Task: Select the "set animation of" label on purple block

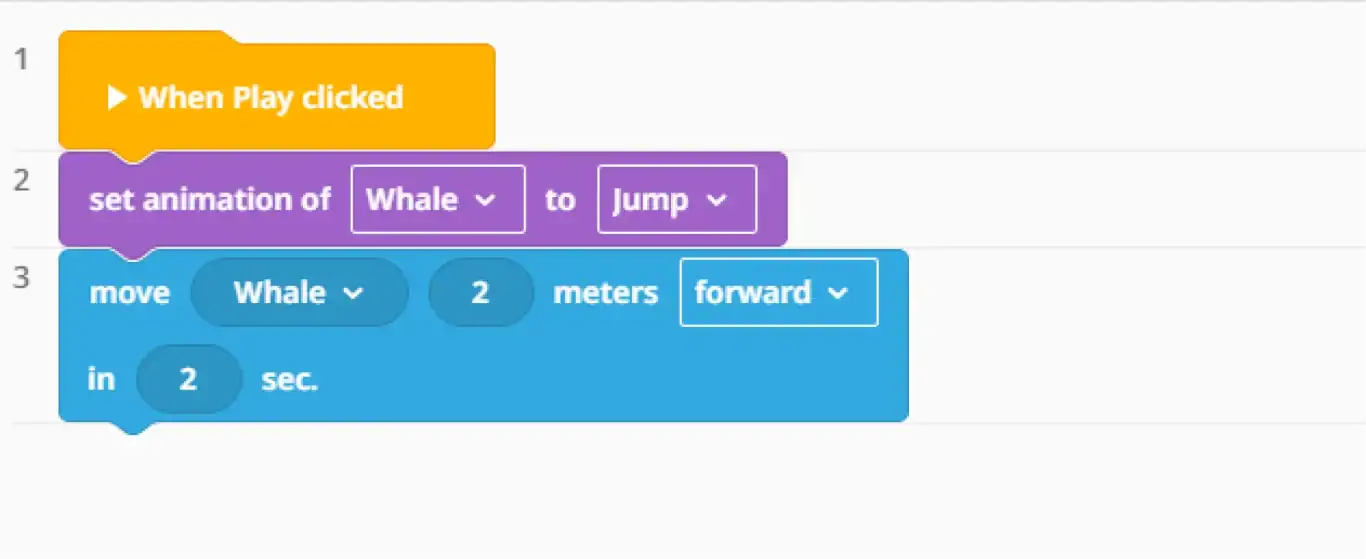Action: [x=210, y=199]
